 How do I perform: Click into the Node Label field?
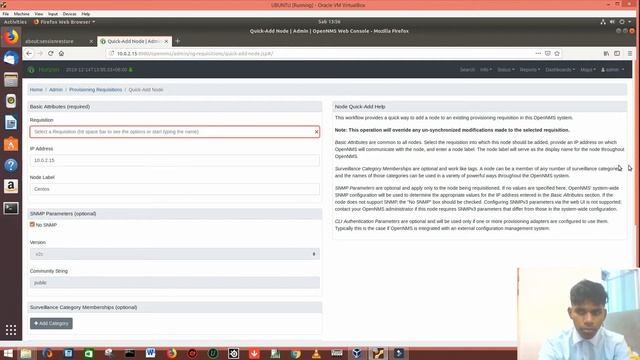point(175,189)
